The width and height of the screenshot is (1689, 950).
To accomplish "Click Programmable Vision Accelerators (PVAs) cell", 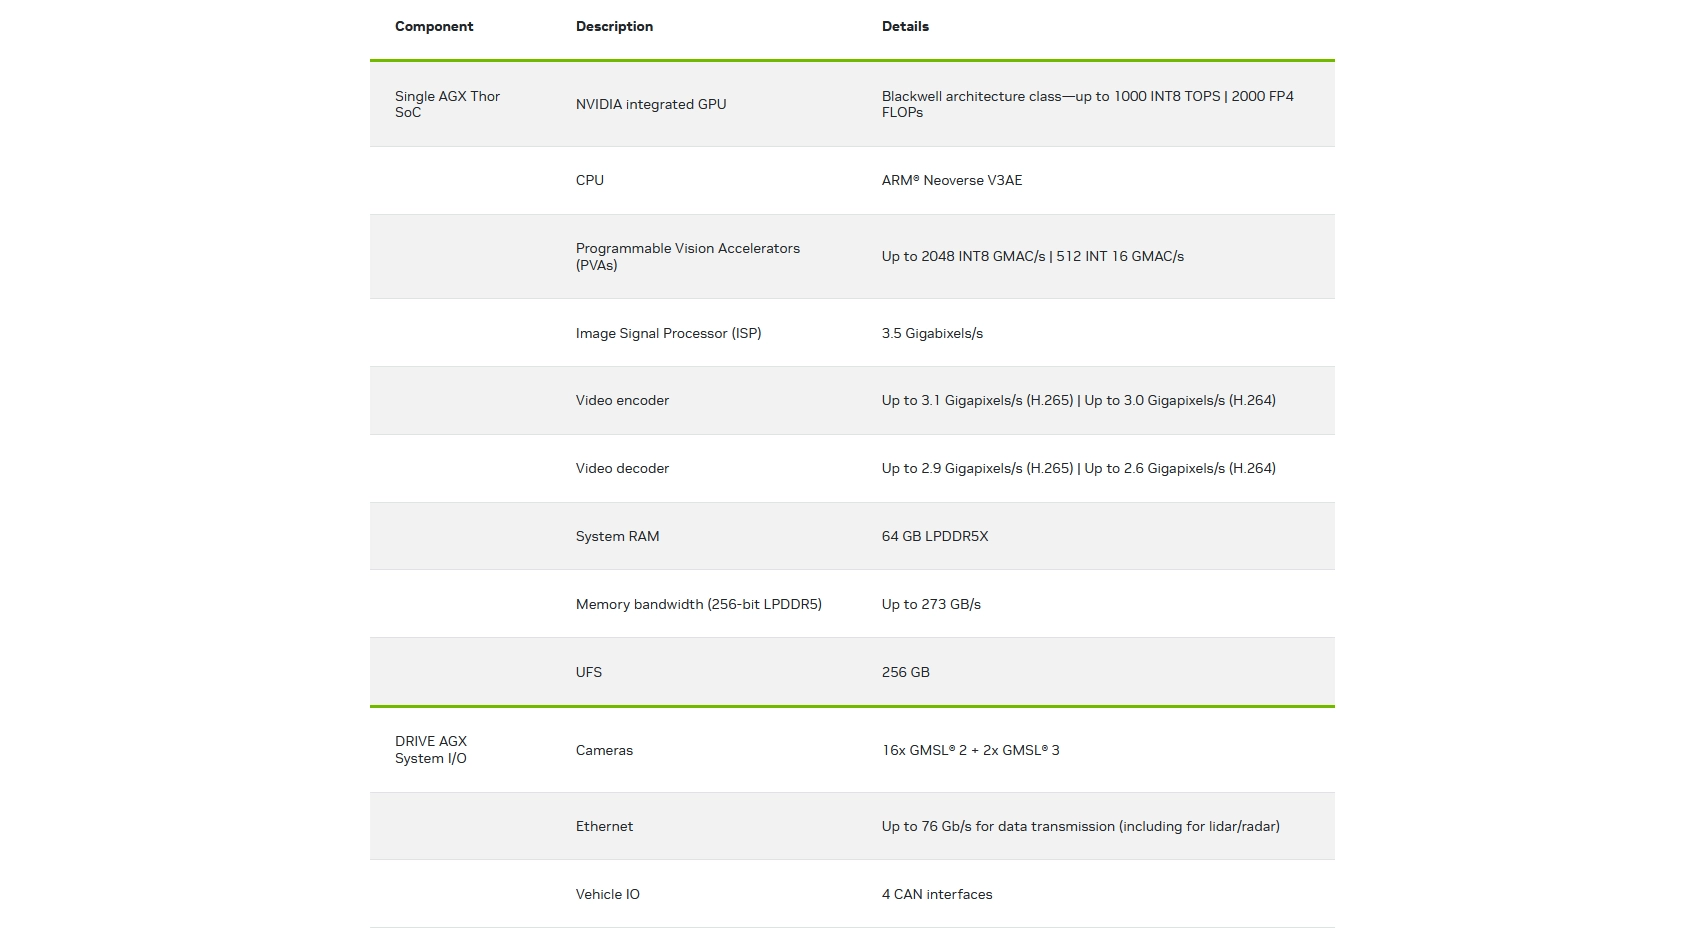I will point(687,257).
